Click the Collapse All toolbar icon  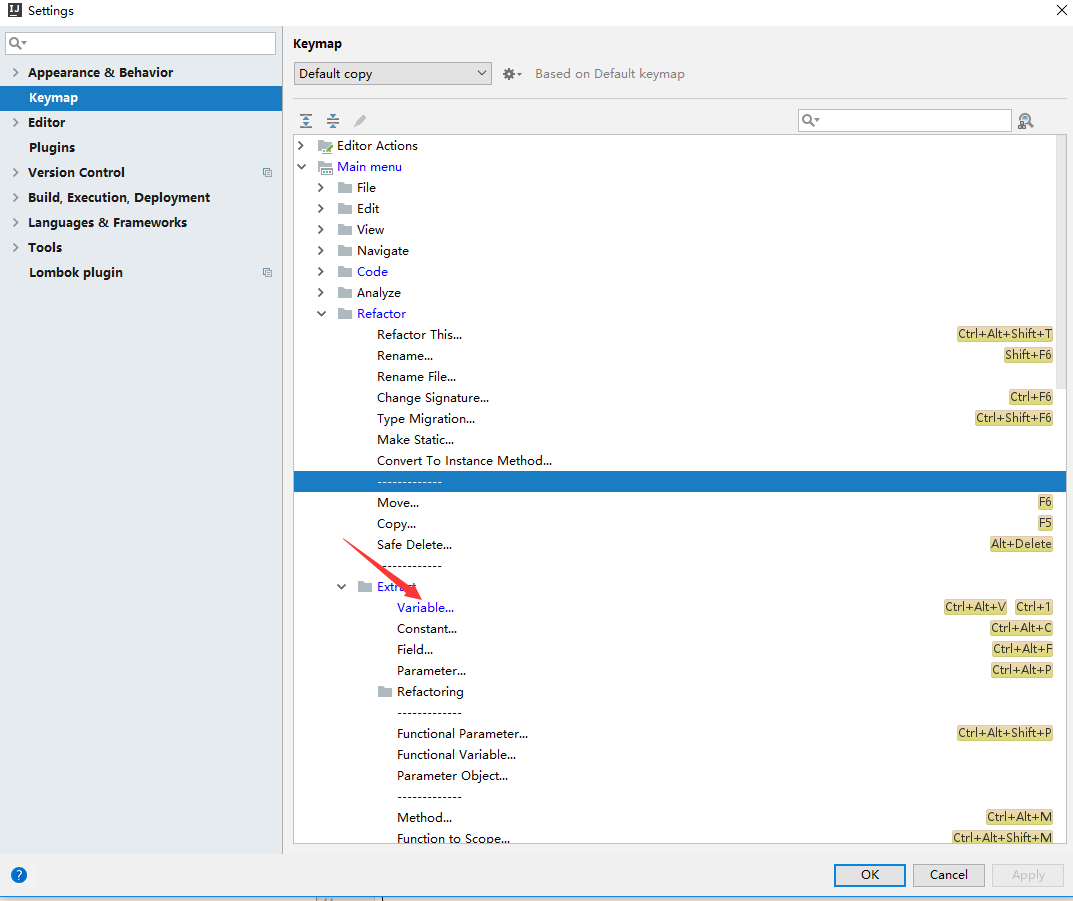point(333,121)
